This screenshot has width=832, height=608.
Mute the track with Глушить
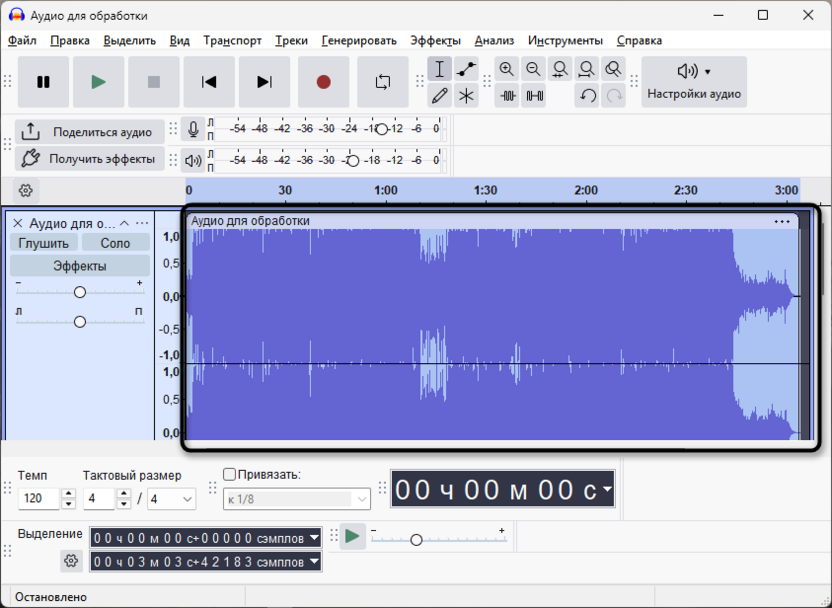point(44,243)
